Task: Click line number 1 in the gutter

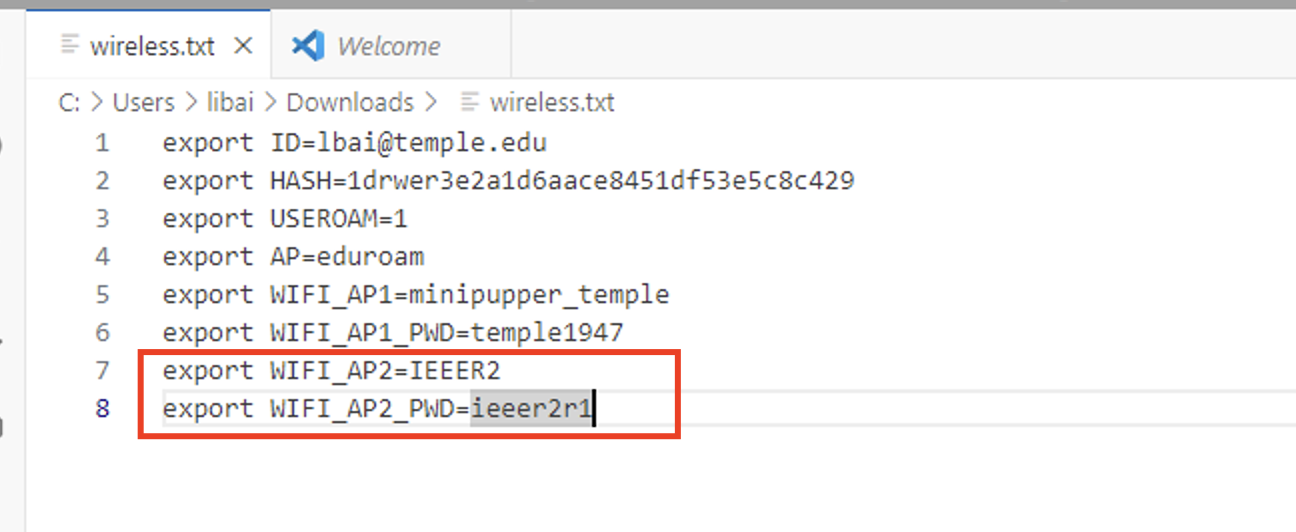Action: pos(102,143)
